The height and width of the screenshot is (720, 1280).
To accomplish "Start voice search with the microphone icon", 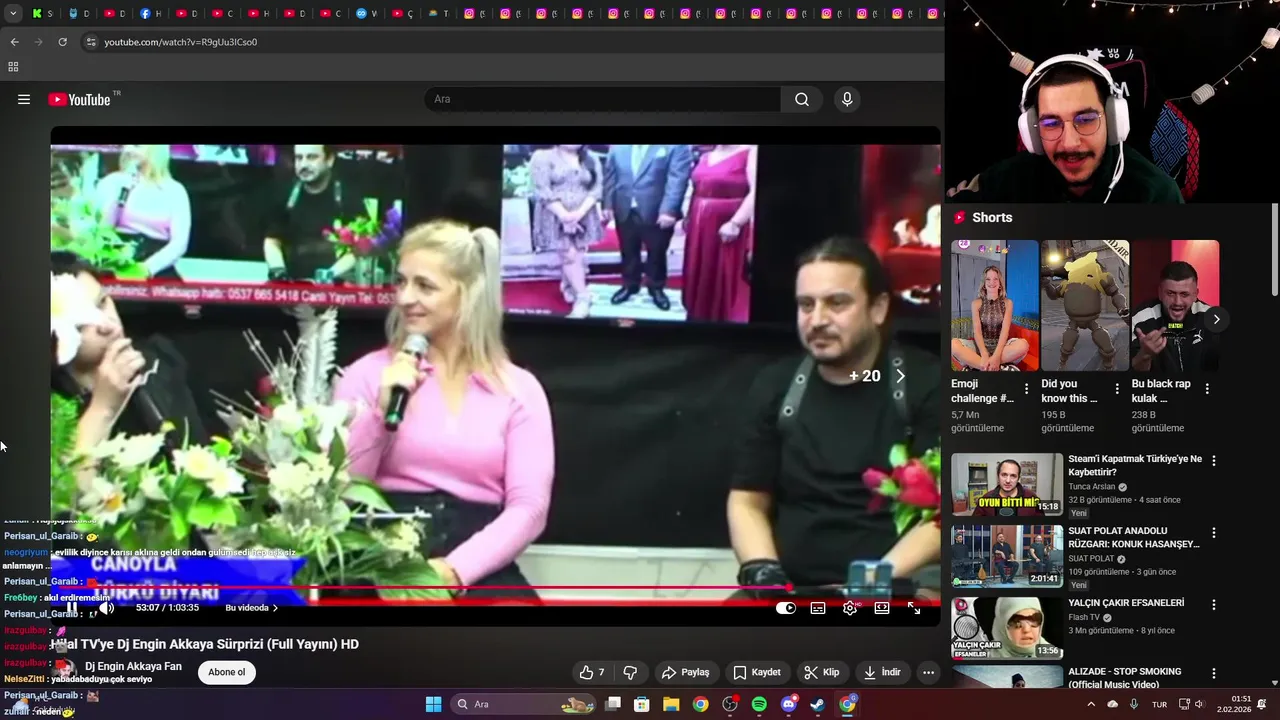I will coord(847,99).
